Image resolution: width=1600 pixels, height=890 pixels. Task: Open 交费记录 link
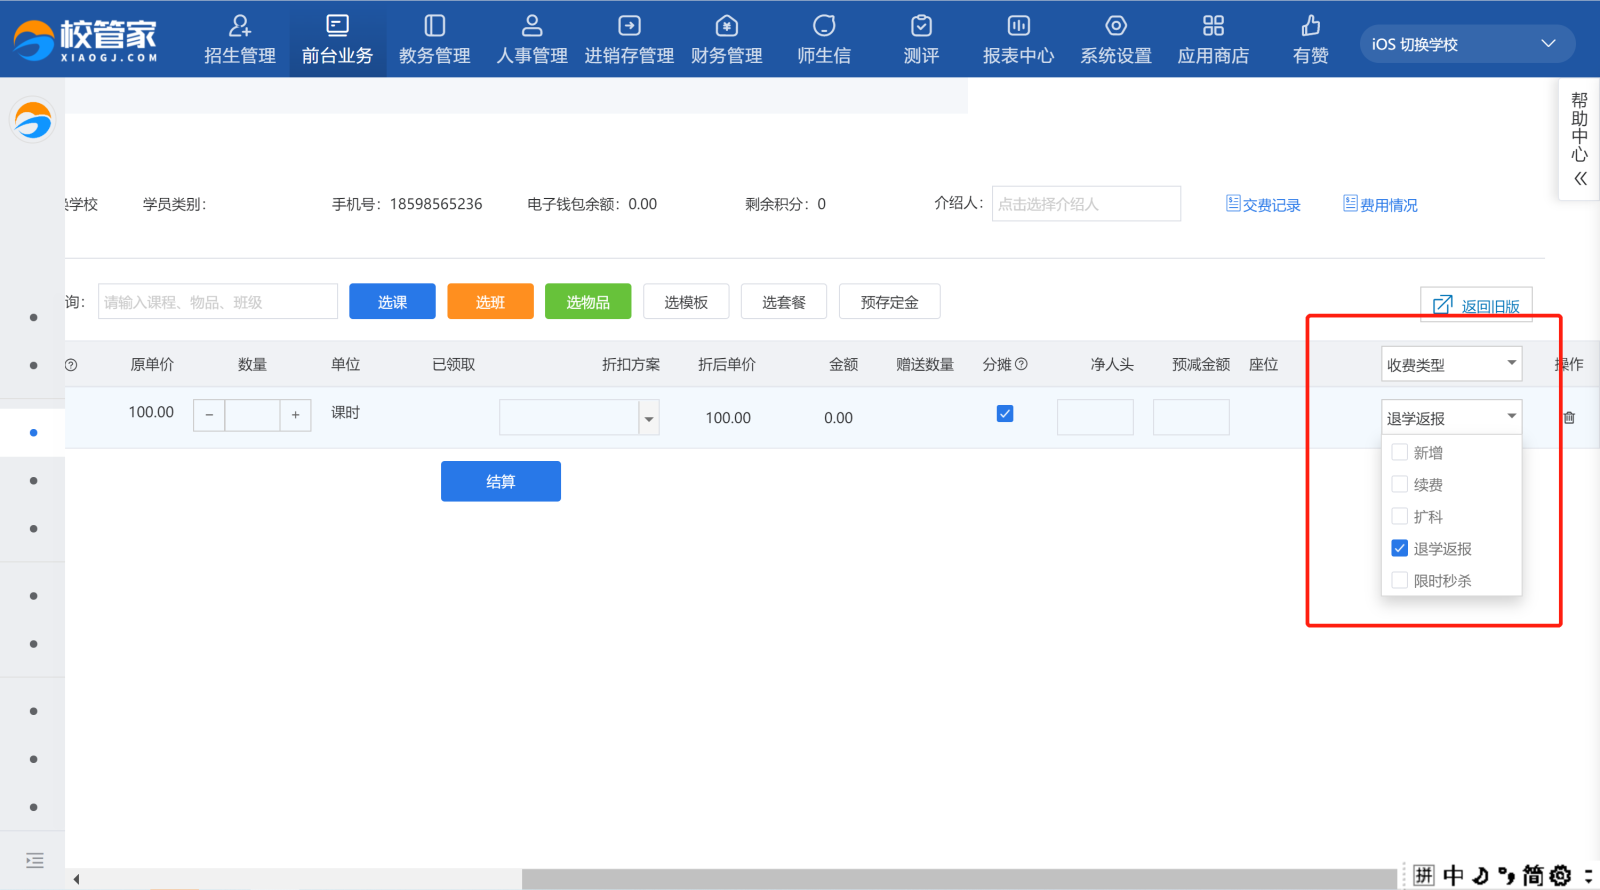(x=1263, y=204)
